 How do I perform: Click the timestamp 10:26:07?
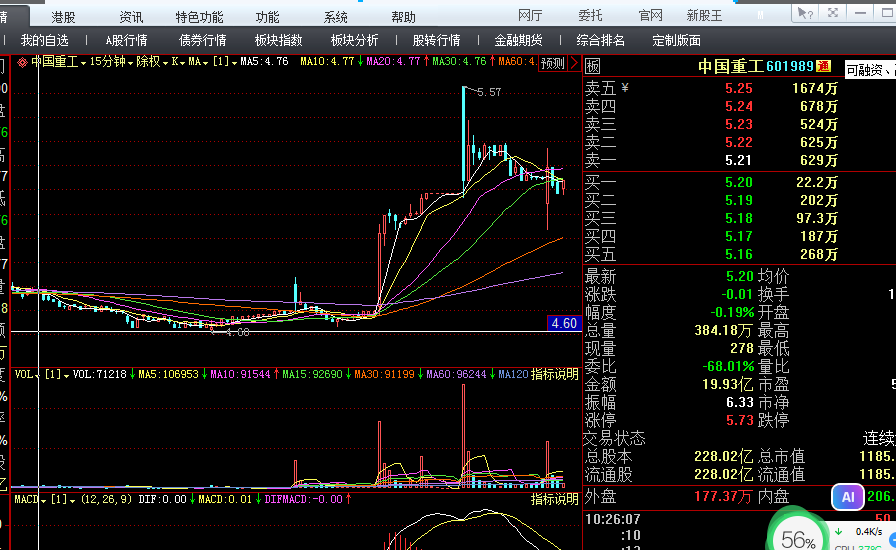coord(613,519)
